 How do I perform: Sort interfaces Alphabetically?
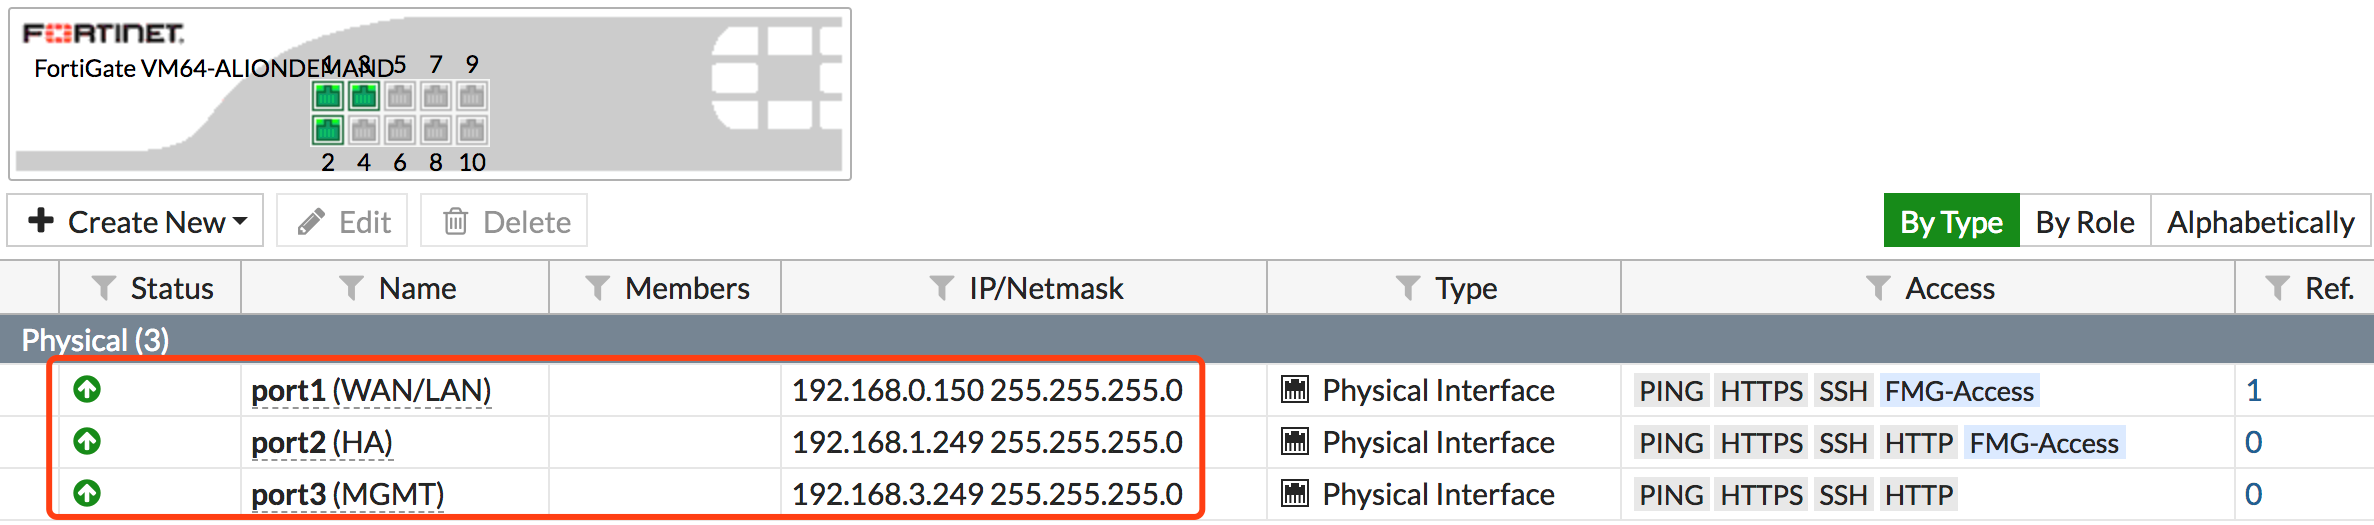click(x=2260, y=221)
